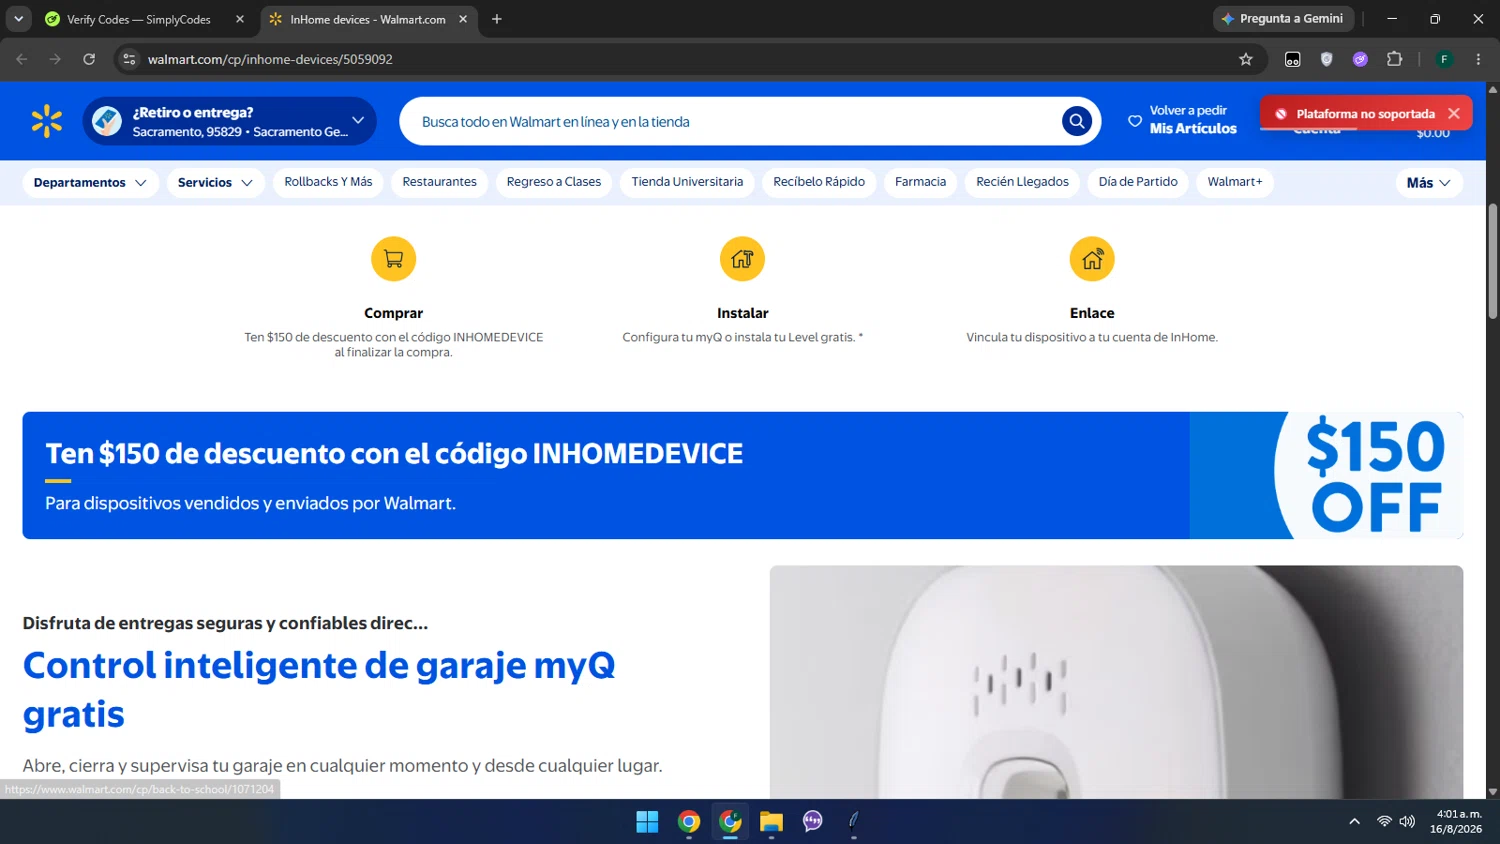
Task: Click the Instalar heading
Action: pyautogui.click(x=742, y=313)
